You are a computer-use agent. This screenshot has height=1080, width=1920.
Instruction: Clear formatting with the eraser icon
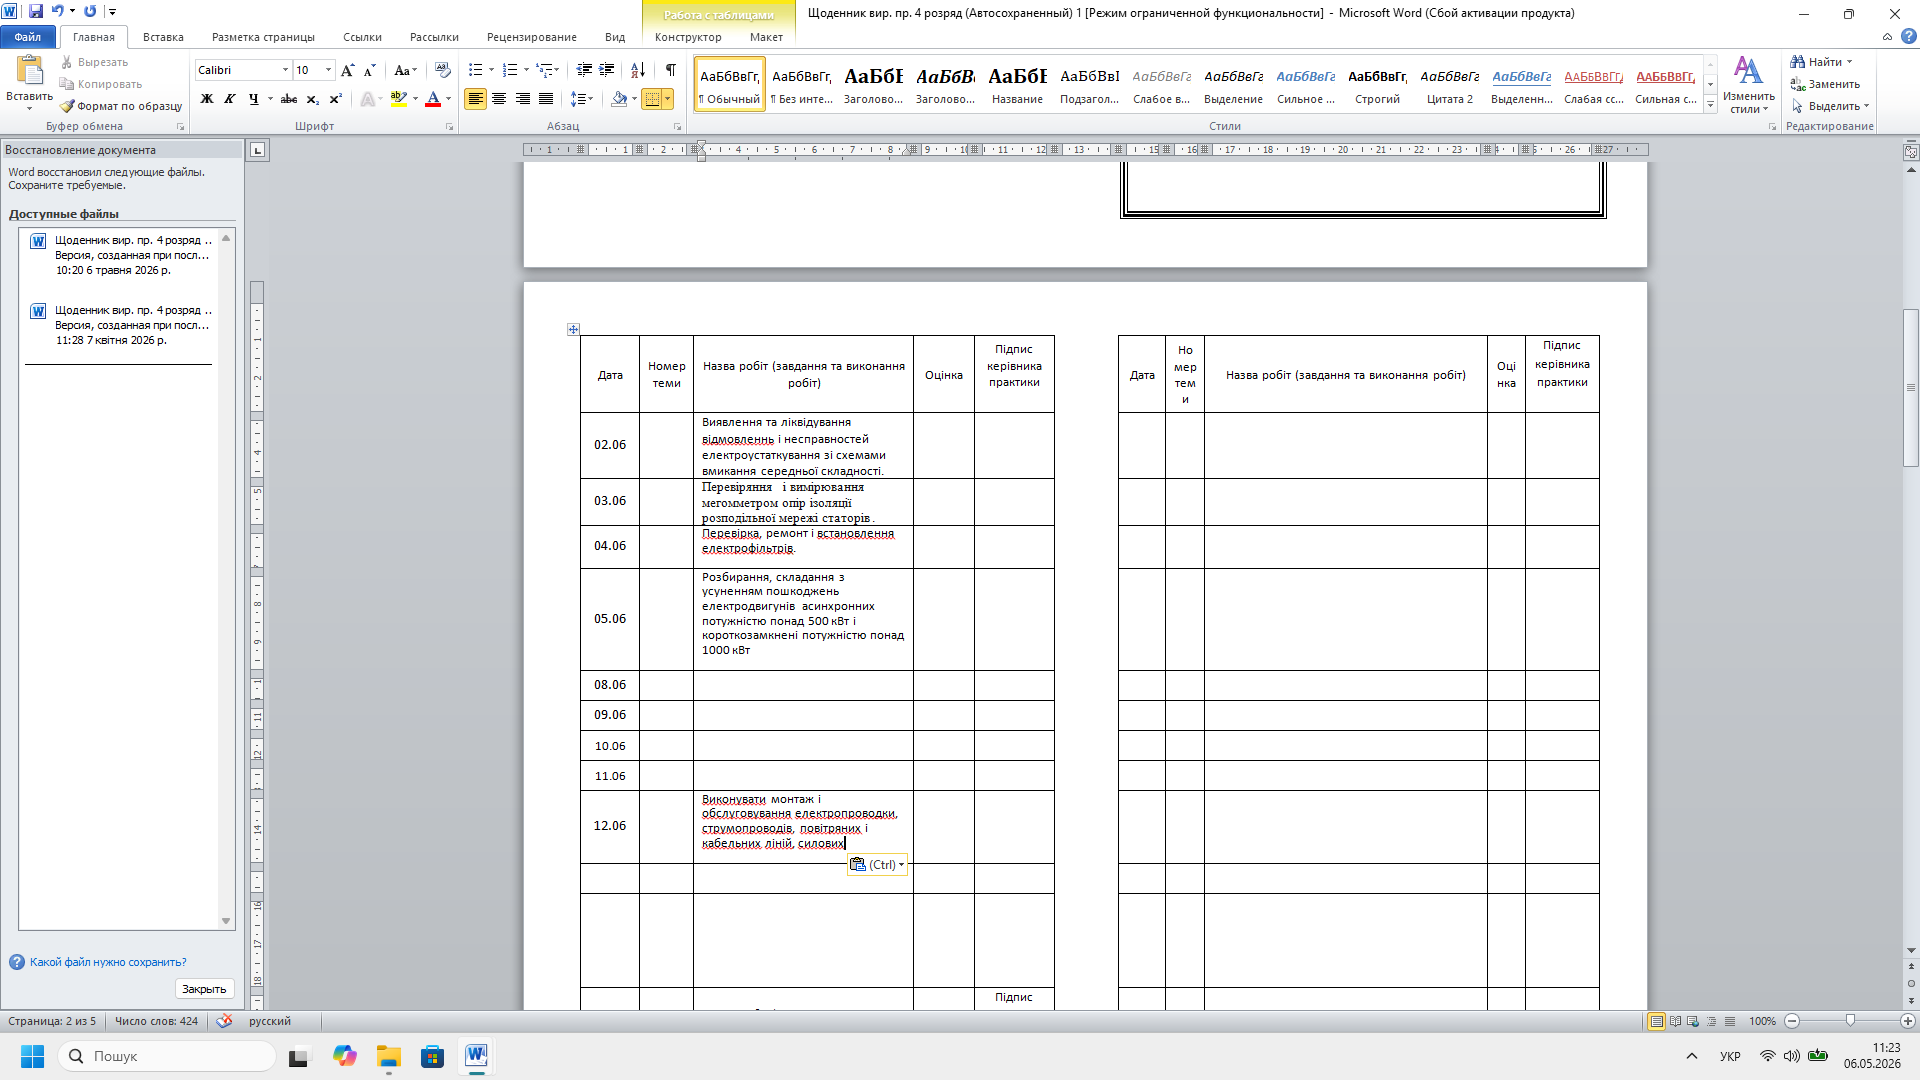[x=443, y=70]
